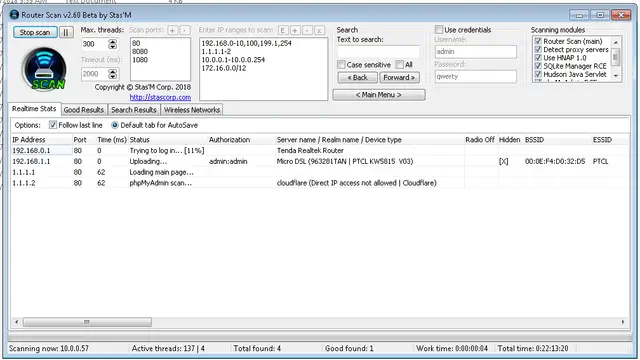Click the admin:admin authorization cell
Screen dimensions: 640x360
pos(228,161)
